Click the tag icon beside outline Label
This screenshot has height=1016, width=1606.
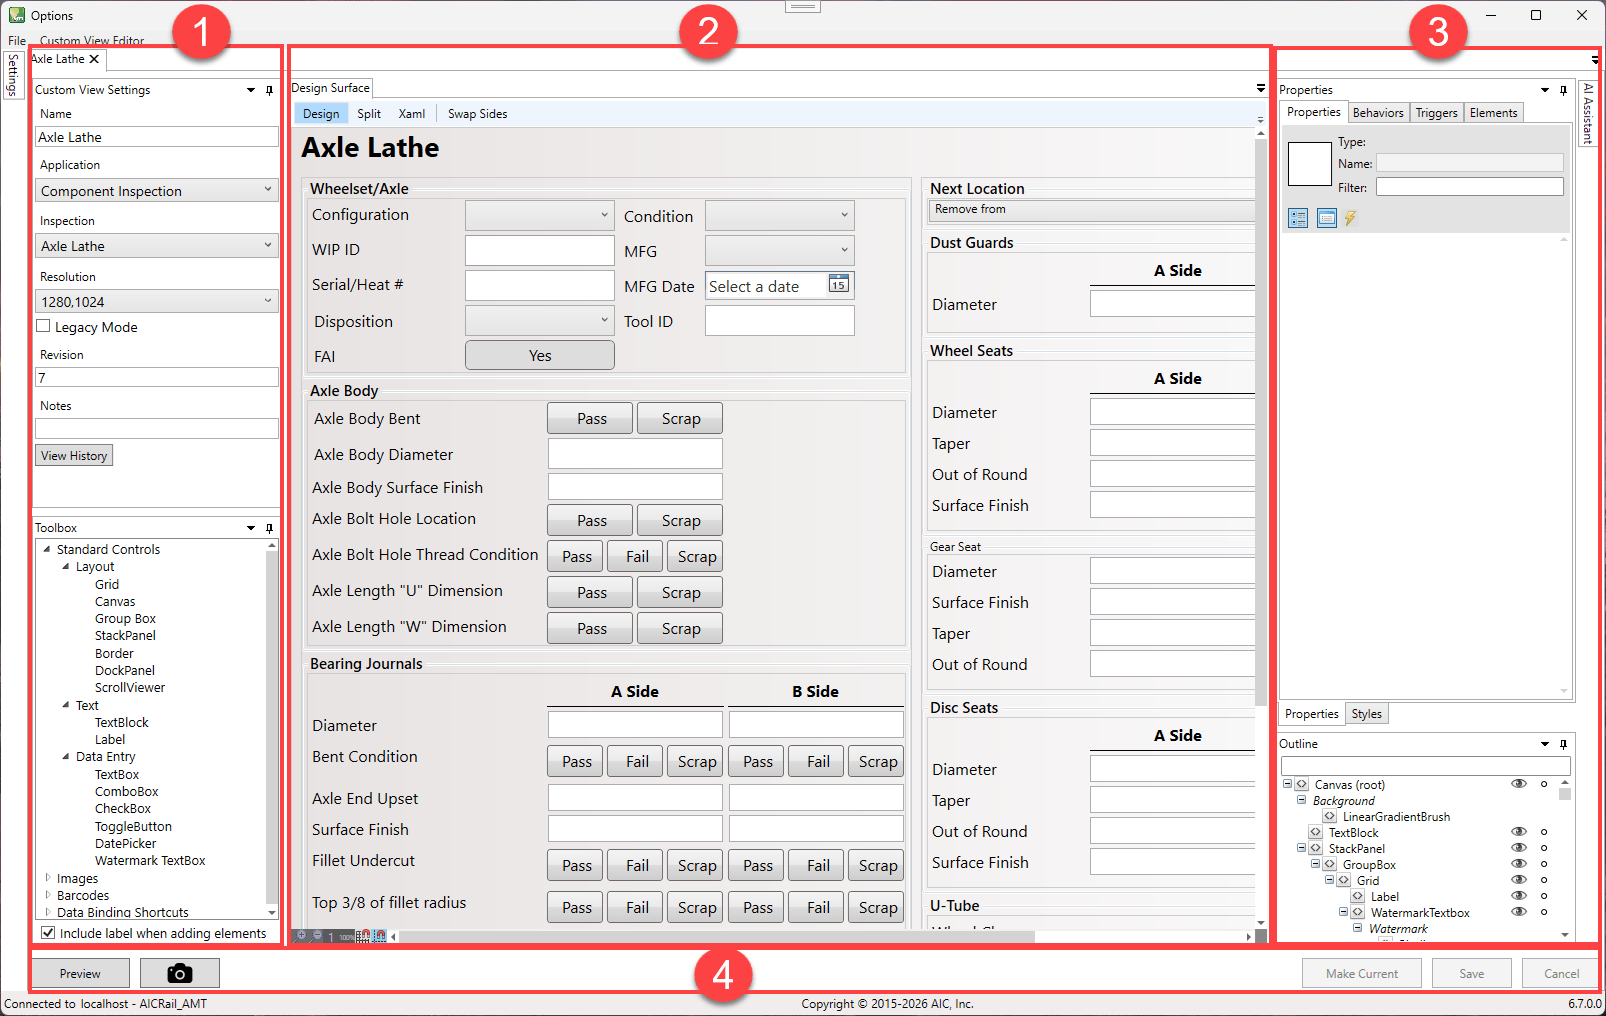click(1358, 897)
